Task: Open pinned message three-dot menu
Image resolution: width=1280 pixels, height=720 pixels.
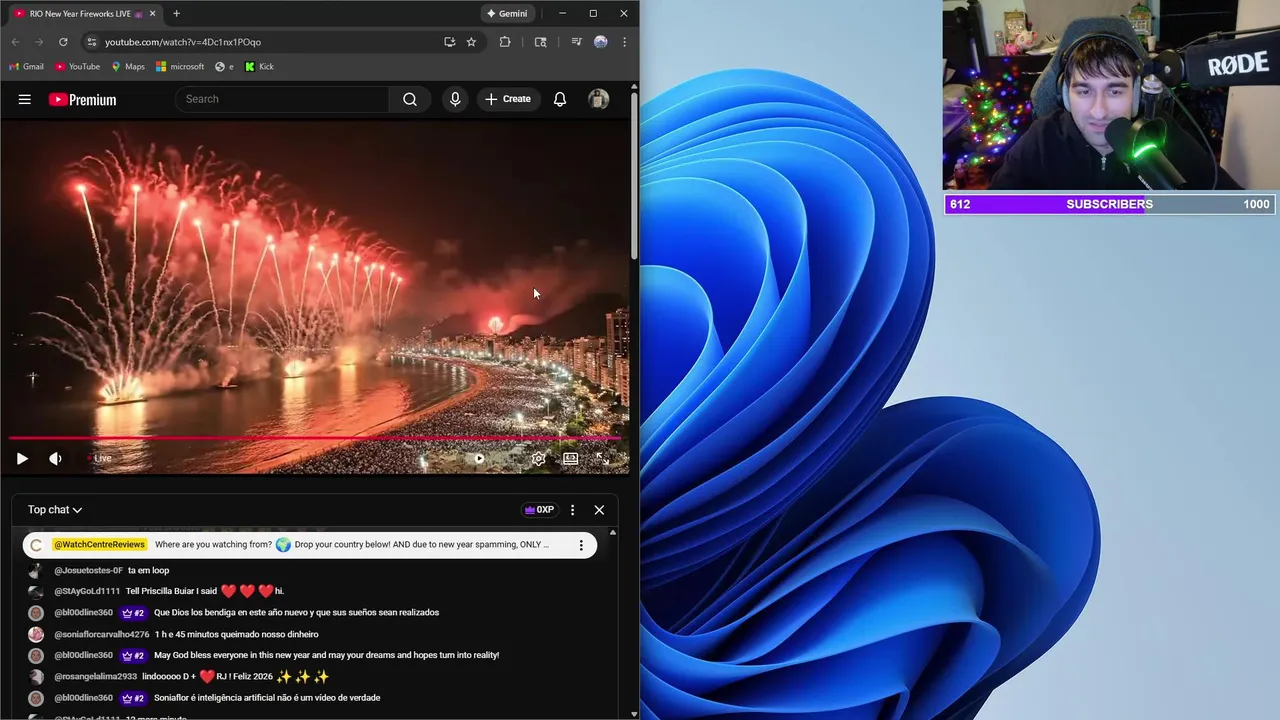Action: (581, 545)
